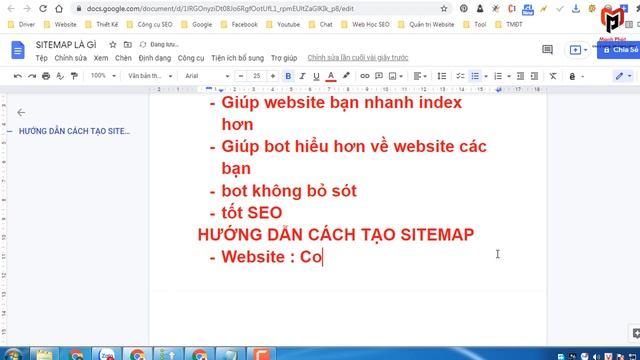Open the Facebook bookmark folder
The height and width of the screenshot is (360, 640).
[239, 24]
